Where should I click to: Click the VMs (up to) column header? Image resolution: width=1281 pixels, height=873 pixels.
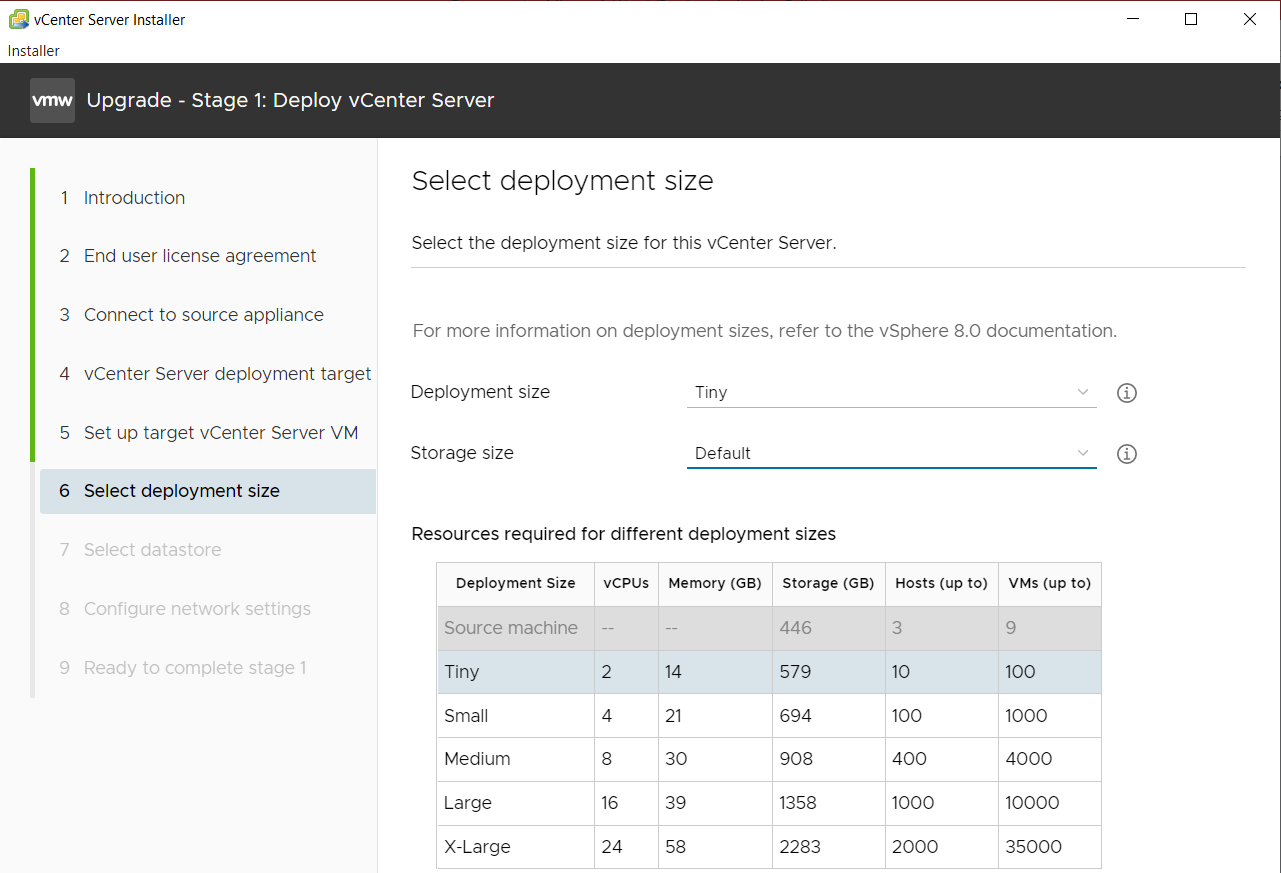(x=1049, y=583)
